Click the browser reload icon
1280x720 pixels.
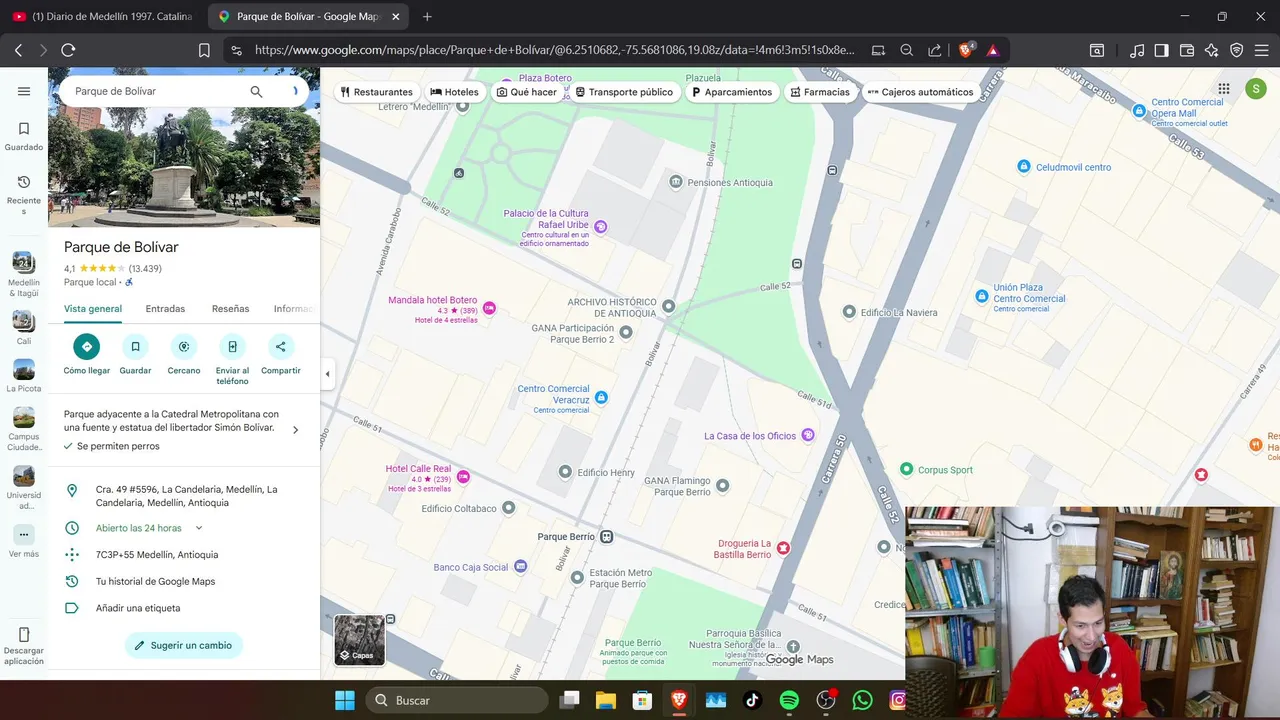68,50
